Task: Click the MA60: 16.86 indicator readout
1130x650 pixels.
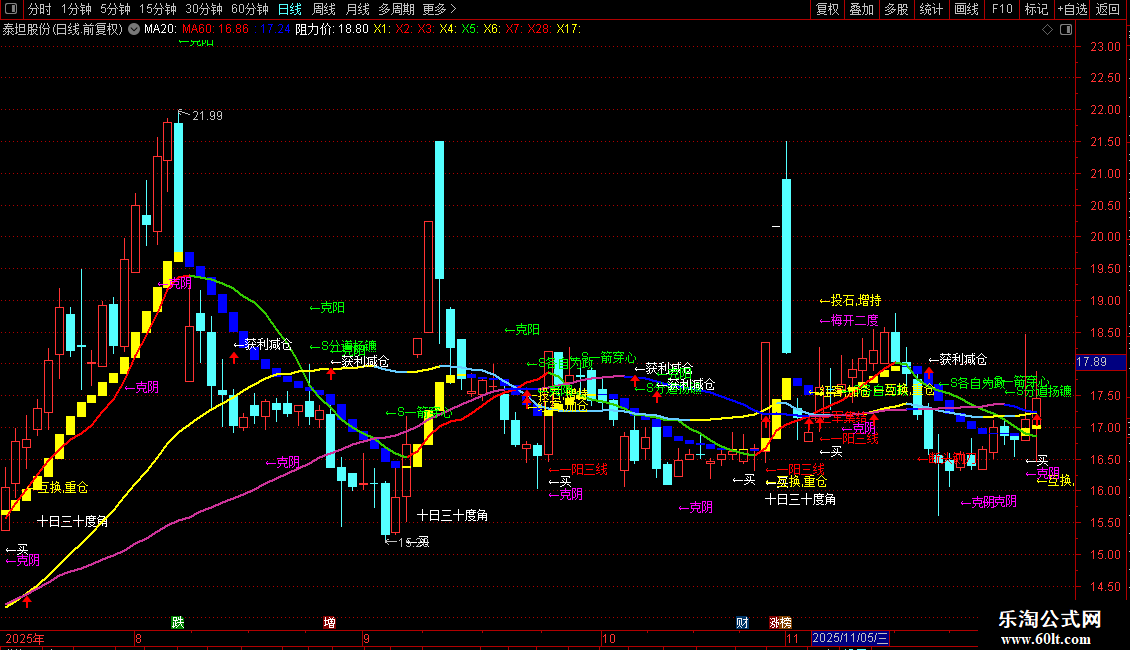Action: tap(215, 29)
